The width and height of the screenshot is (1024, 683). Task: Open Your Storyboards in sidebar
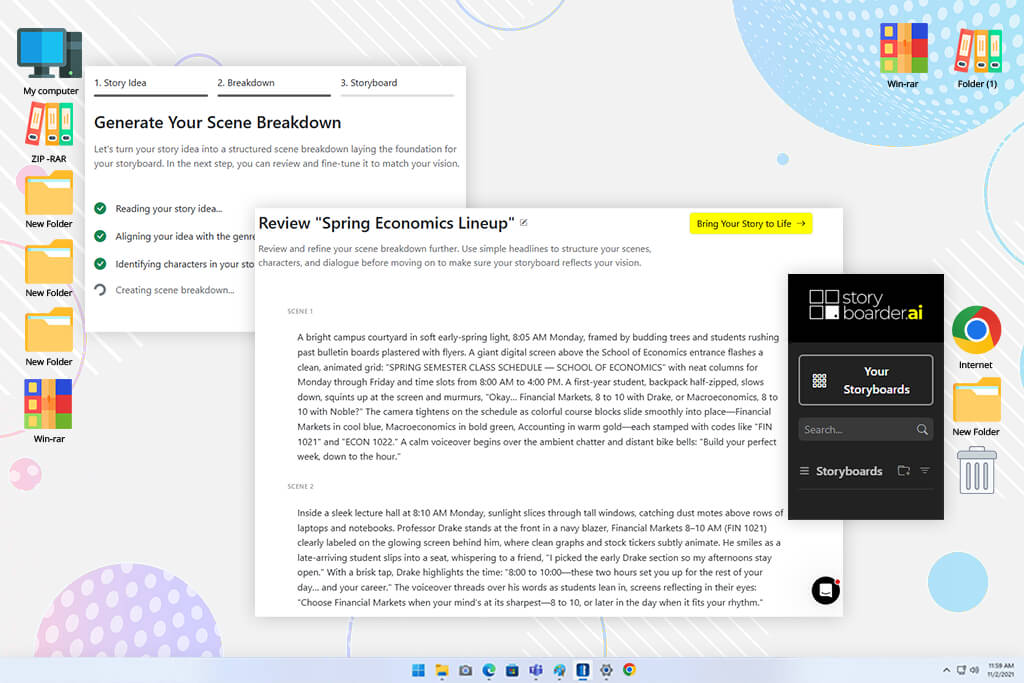[865, 380]
